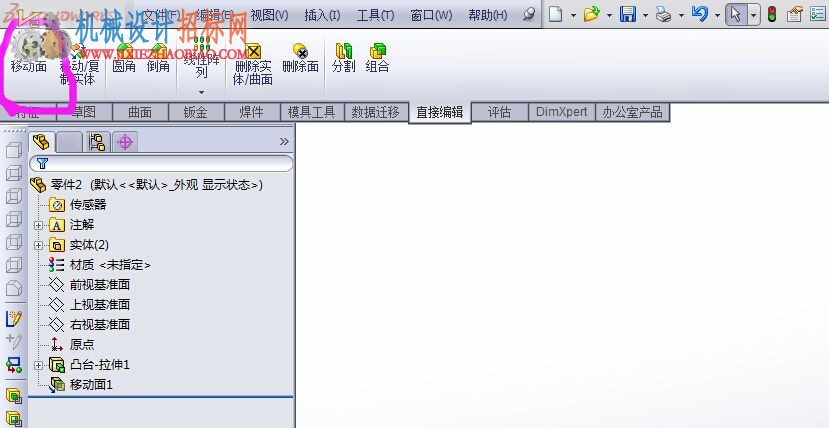
Task: Select the 原点 origin item
Action: tap(72, 345)
